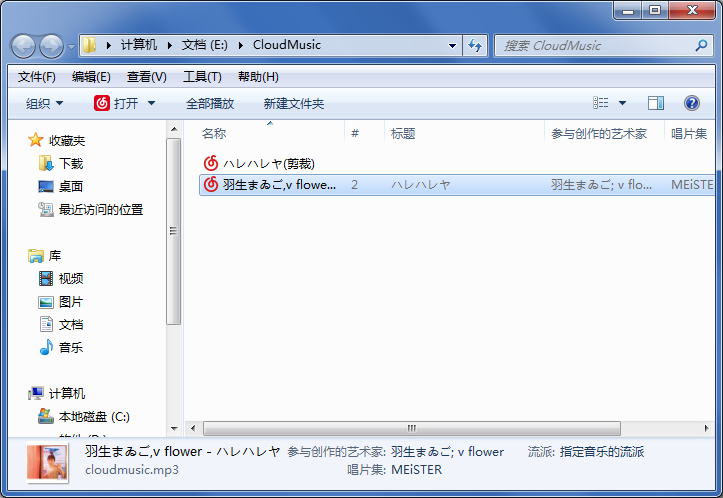Click the back navigation arrow button

(23, 46)
